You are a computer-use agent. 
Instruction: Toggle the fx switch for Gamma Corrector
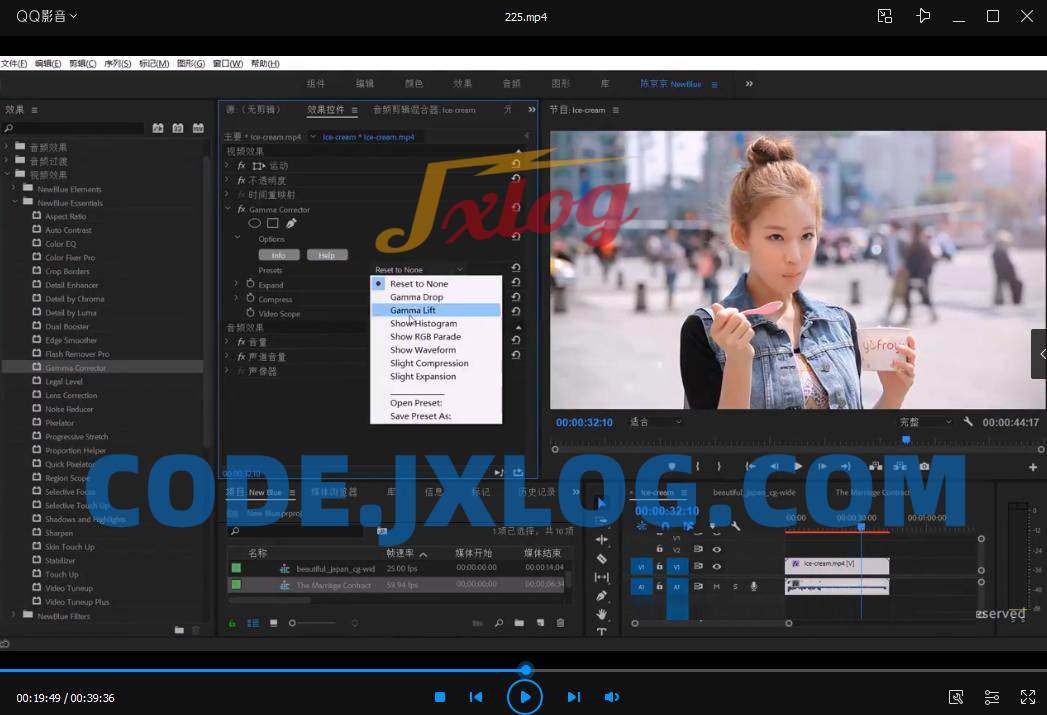[x=241, y=210]
